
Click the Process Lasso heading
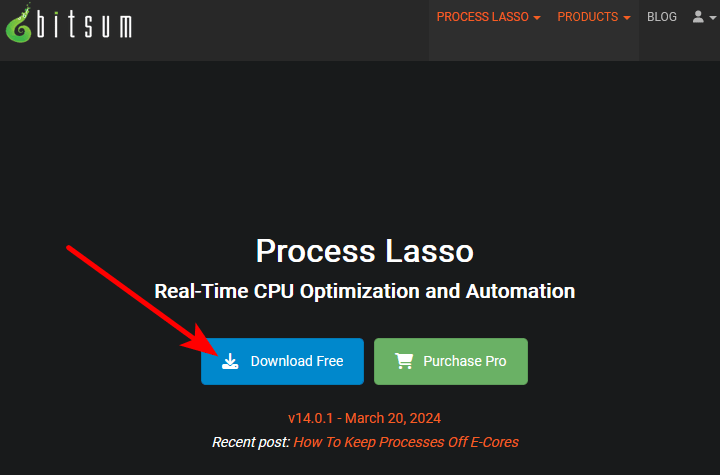364,250
